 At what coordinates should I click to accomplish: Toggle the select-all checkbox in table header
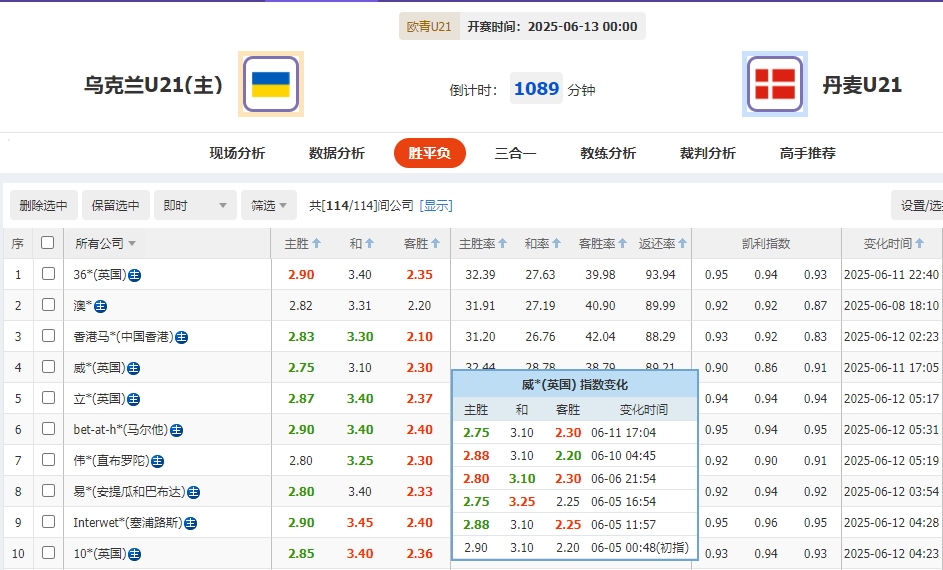tap(47, 243)
